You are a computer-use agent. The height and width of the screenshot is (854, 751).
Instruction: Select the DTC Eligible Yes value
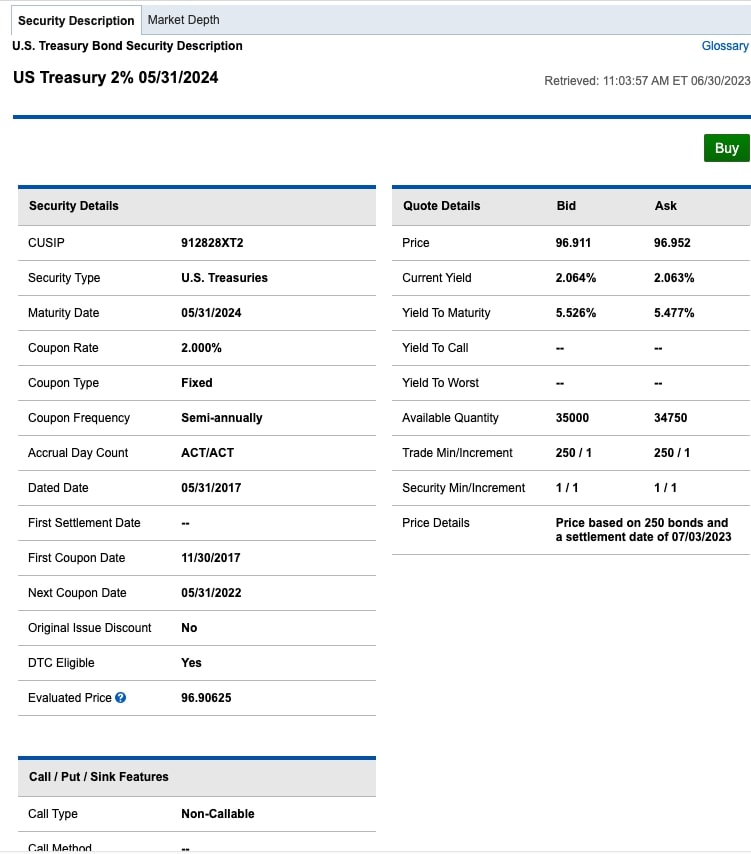[x=191, y=663]
